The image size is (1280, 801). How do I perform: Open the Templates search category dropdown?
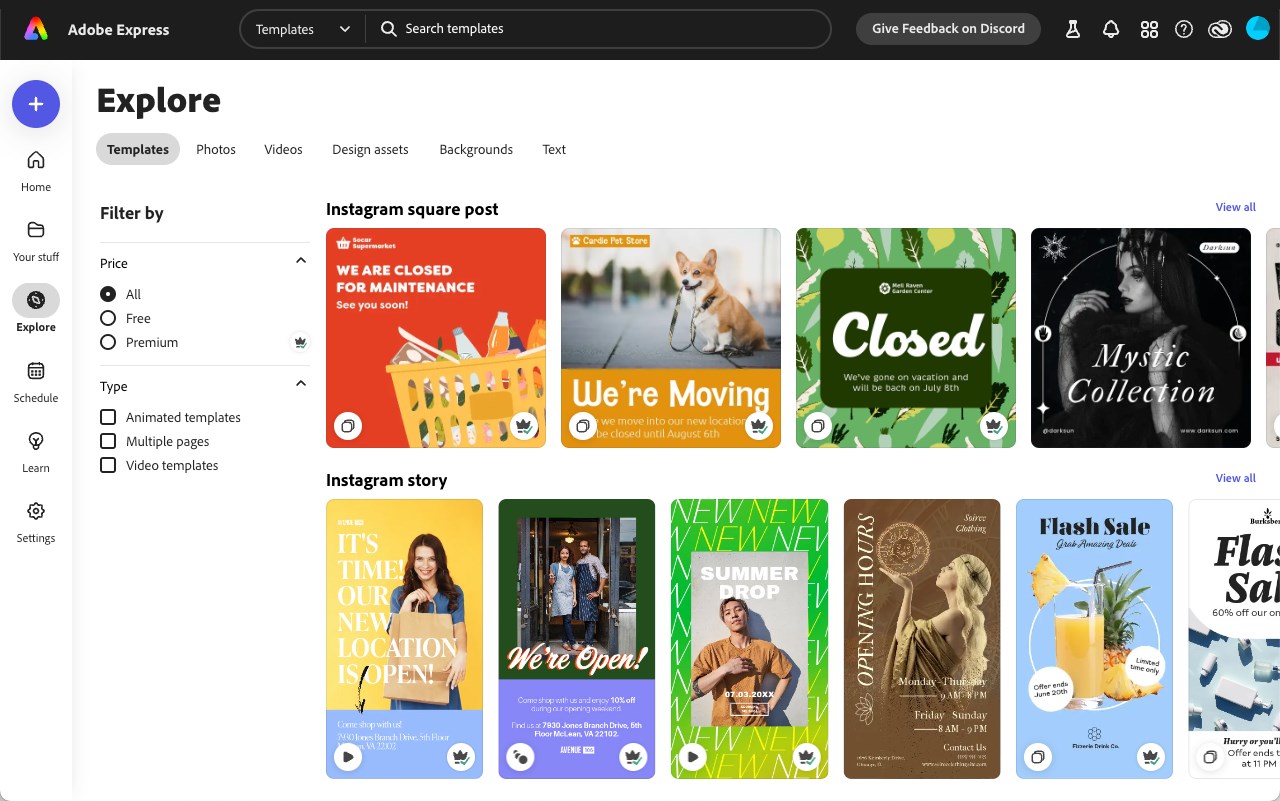300,29
